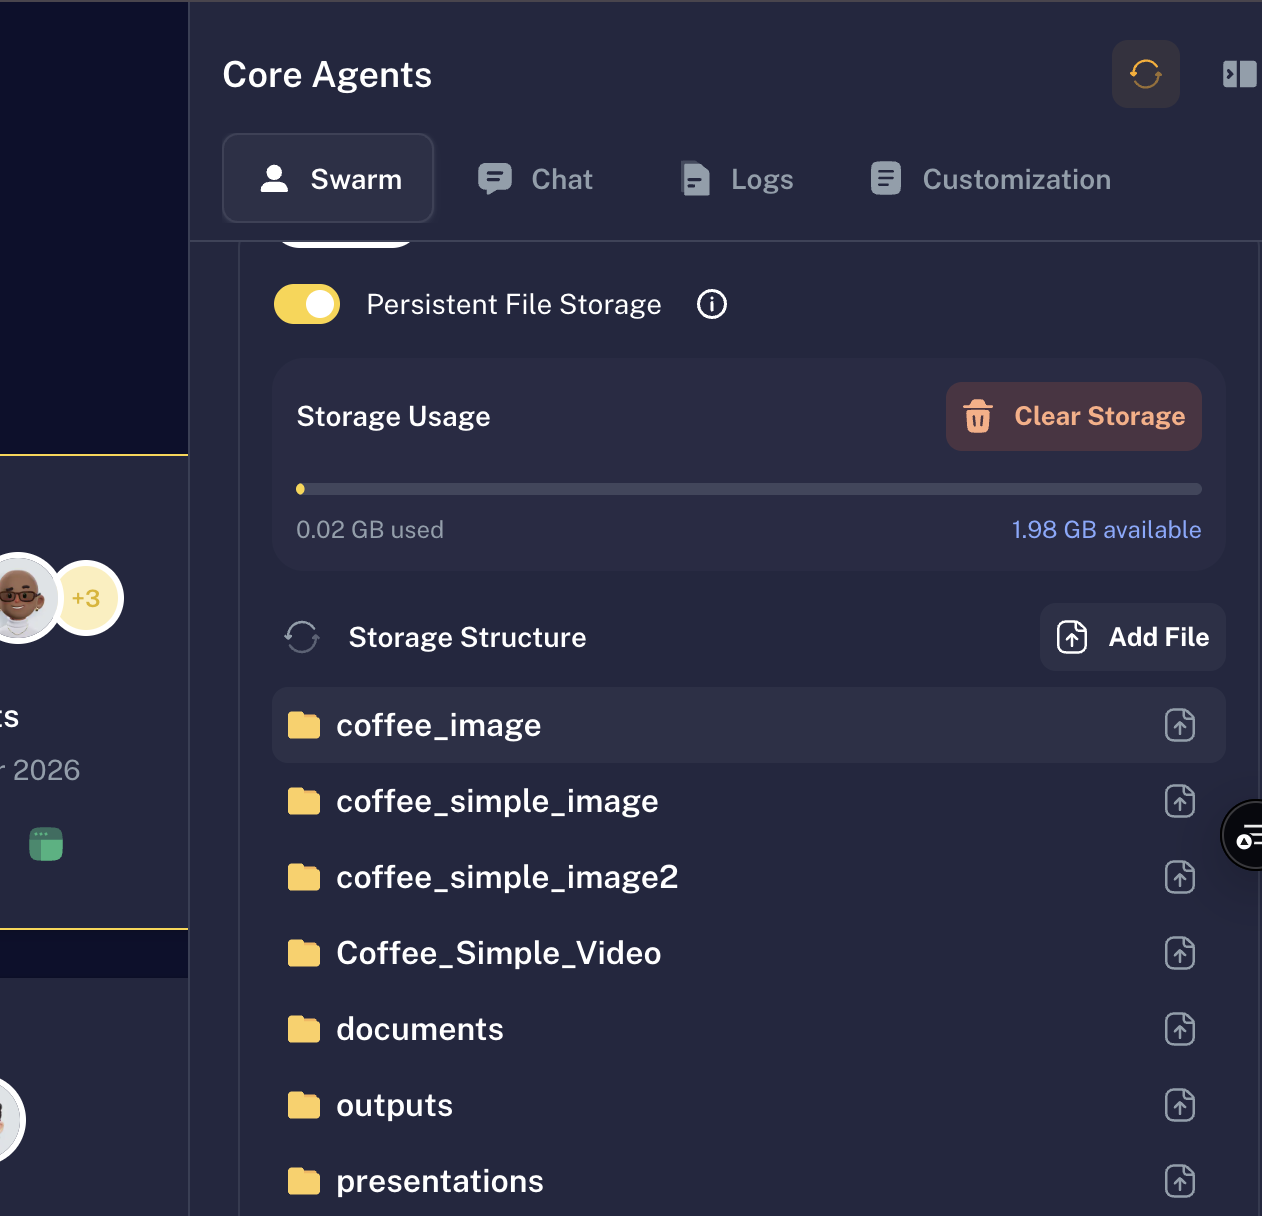Click the collapse panel icon beside the refresh button

pyautogui.click(x=1239, y=73)
